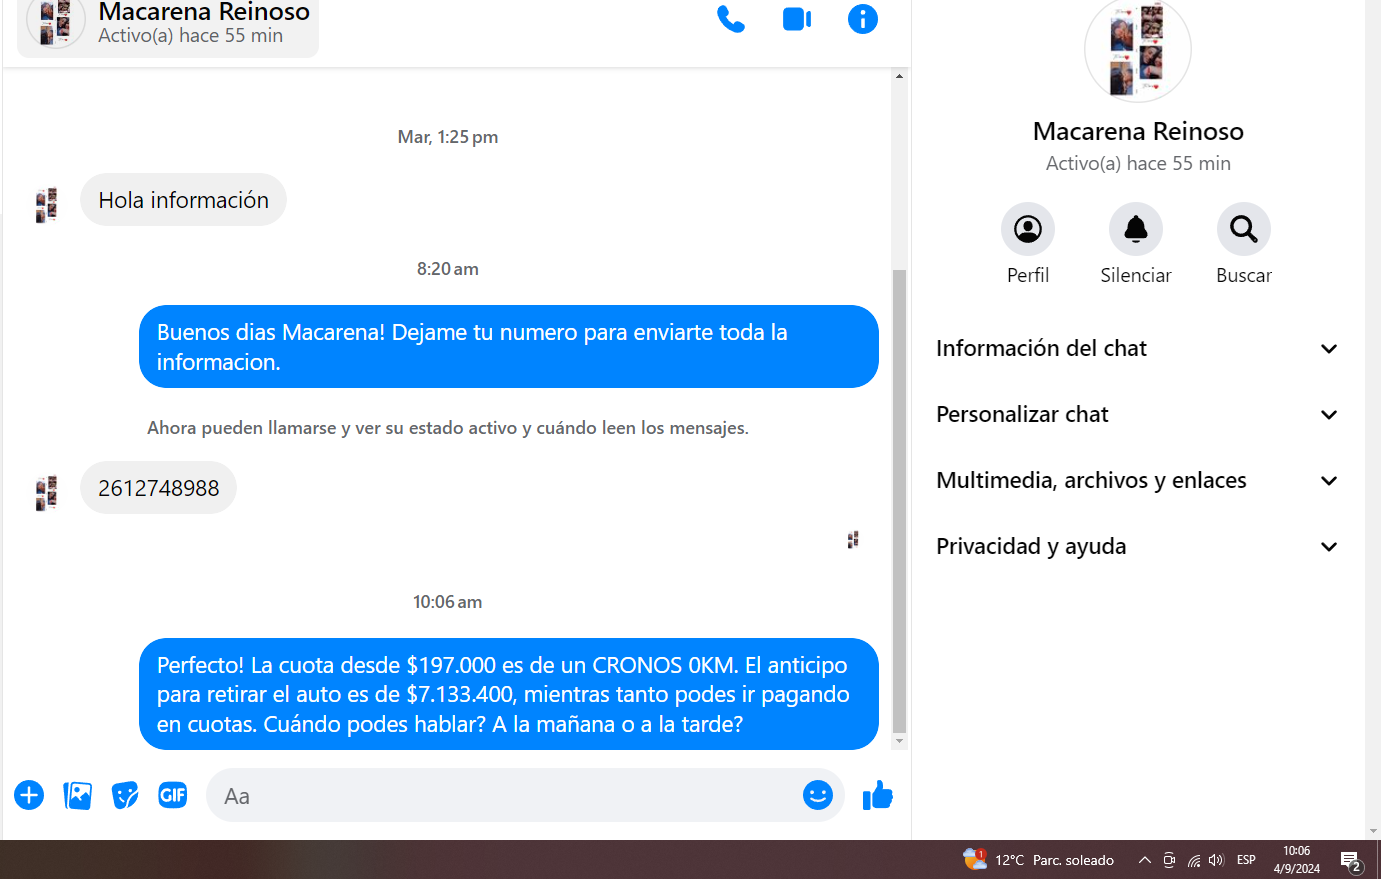Image resolution: width=1381 pixels, height=879 pixels.
Task: Open network settings from the taskbar
Action: (x=1193, y=860)
